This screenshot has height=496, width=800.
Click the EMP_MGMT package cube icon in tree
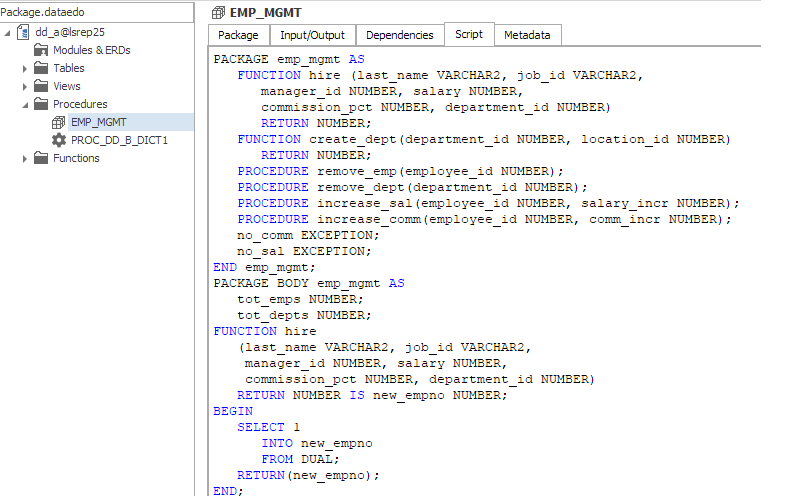point(58,122)
